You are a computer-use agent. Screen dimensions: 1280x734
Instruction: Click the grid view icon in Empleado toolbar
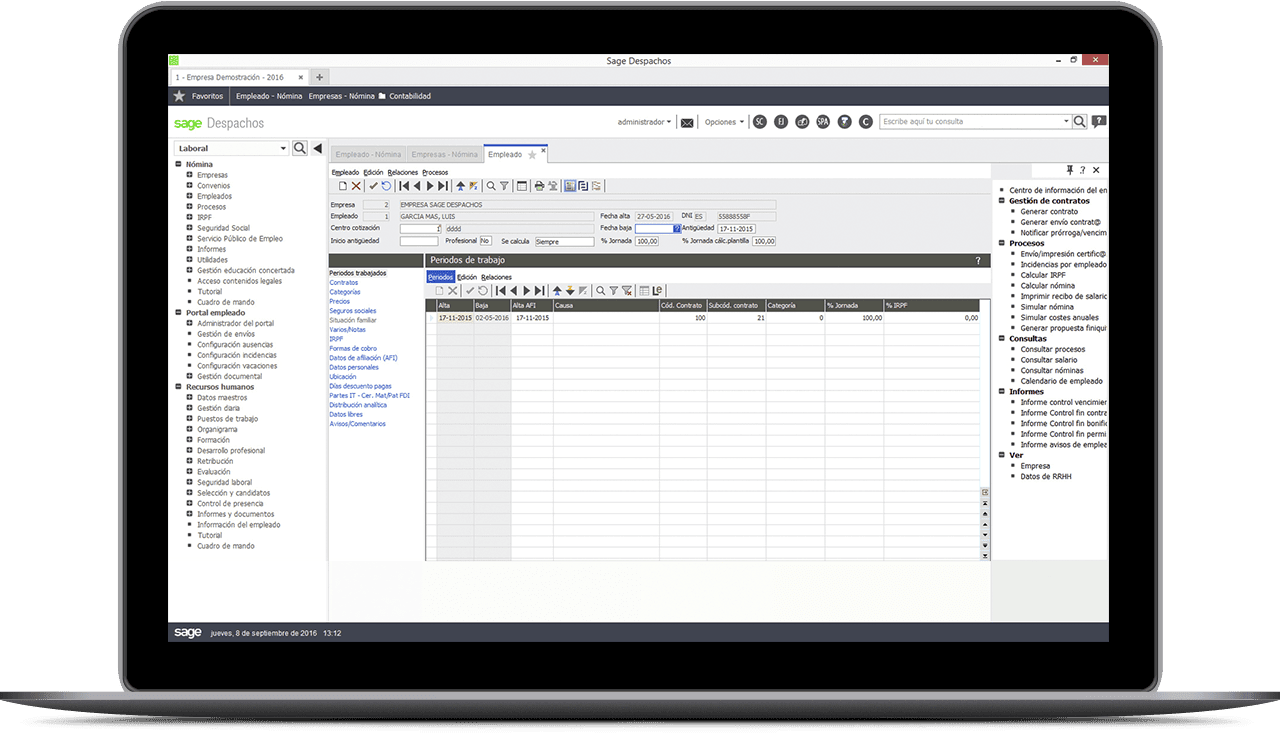point(522,186)
